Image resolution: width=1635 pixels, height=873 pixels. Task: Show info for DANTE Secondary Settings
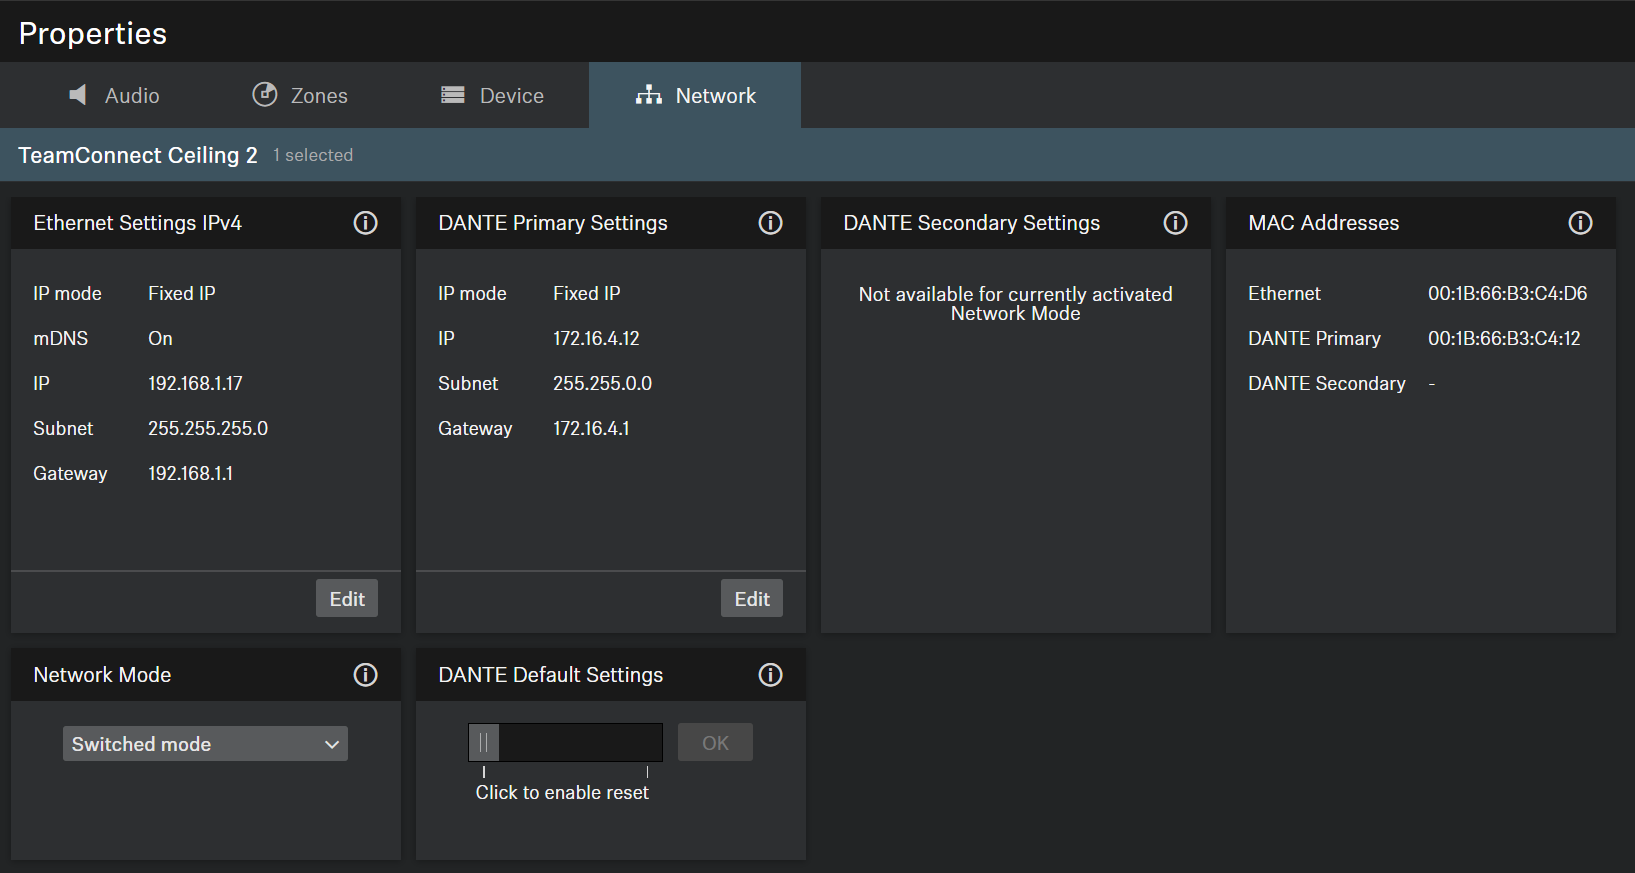tap(1175, 223)
